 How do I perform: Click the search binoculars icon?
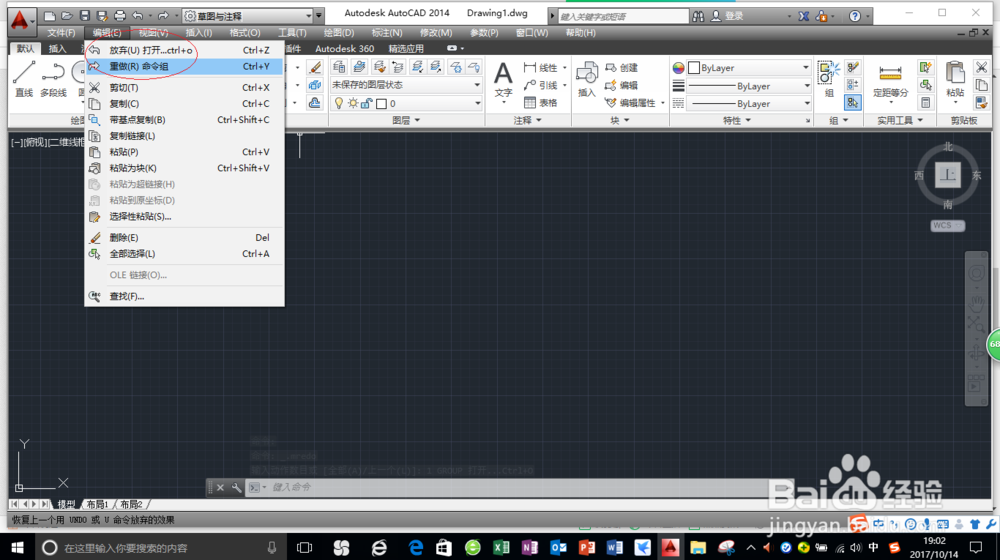click(x=698, y=16)
